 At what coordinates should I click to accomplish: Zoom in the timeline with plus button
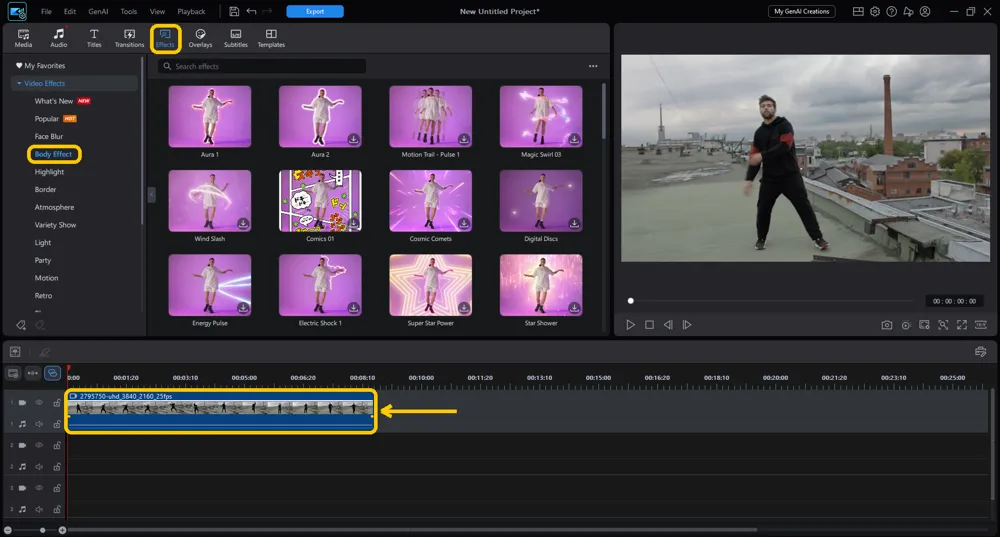[x=62, y=530]
